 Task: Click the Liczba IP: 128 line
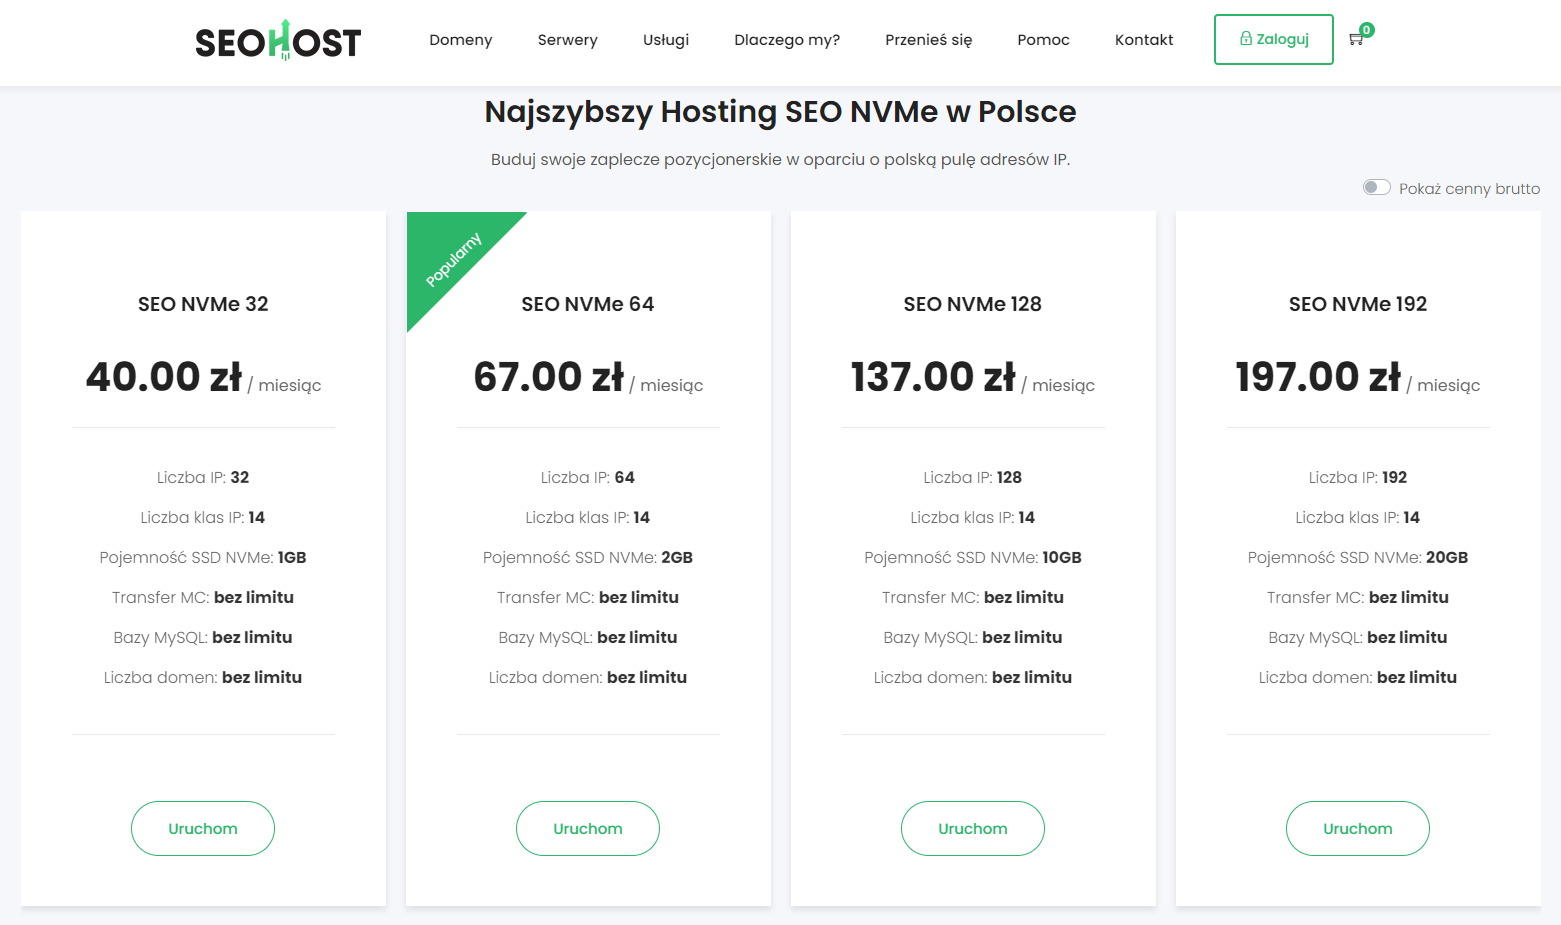(973, 478)
